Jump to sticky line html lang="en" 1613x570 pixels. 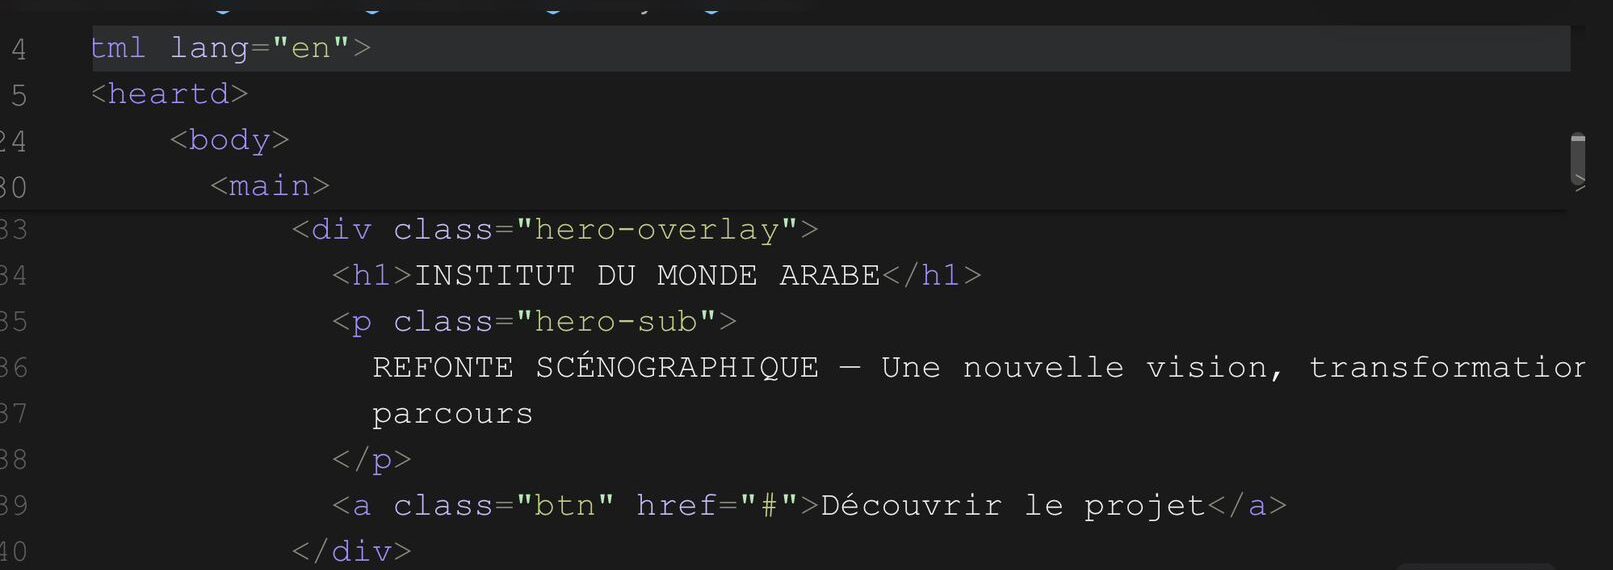[230, 48]
